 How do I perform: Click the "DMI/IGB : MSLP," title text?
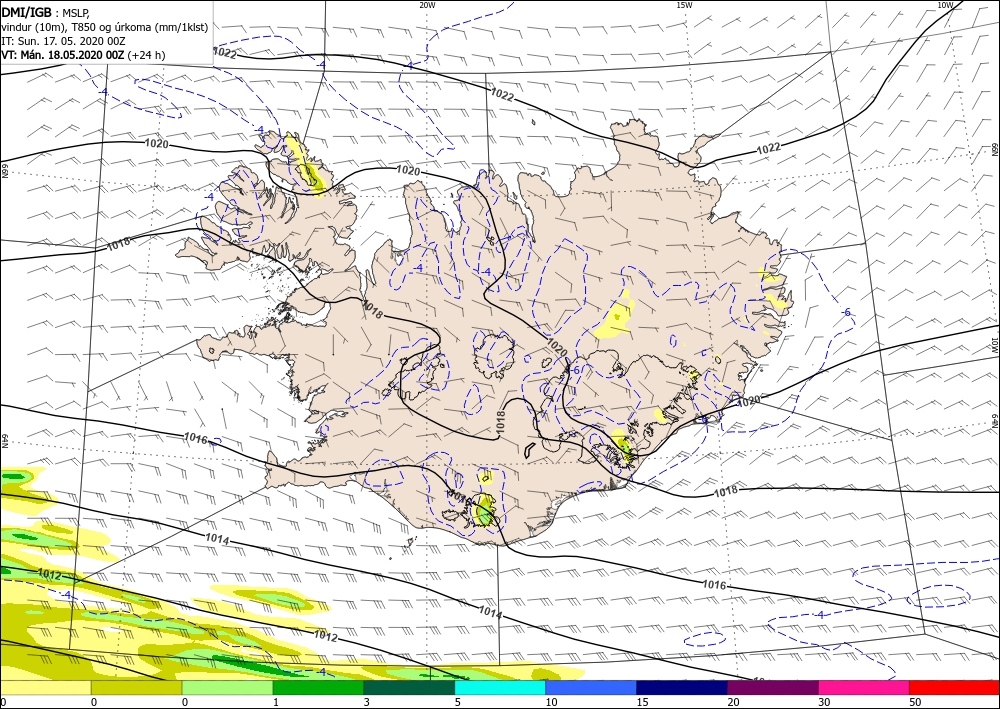pos(47,12)
